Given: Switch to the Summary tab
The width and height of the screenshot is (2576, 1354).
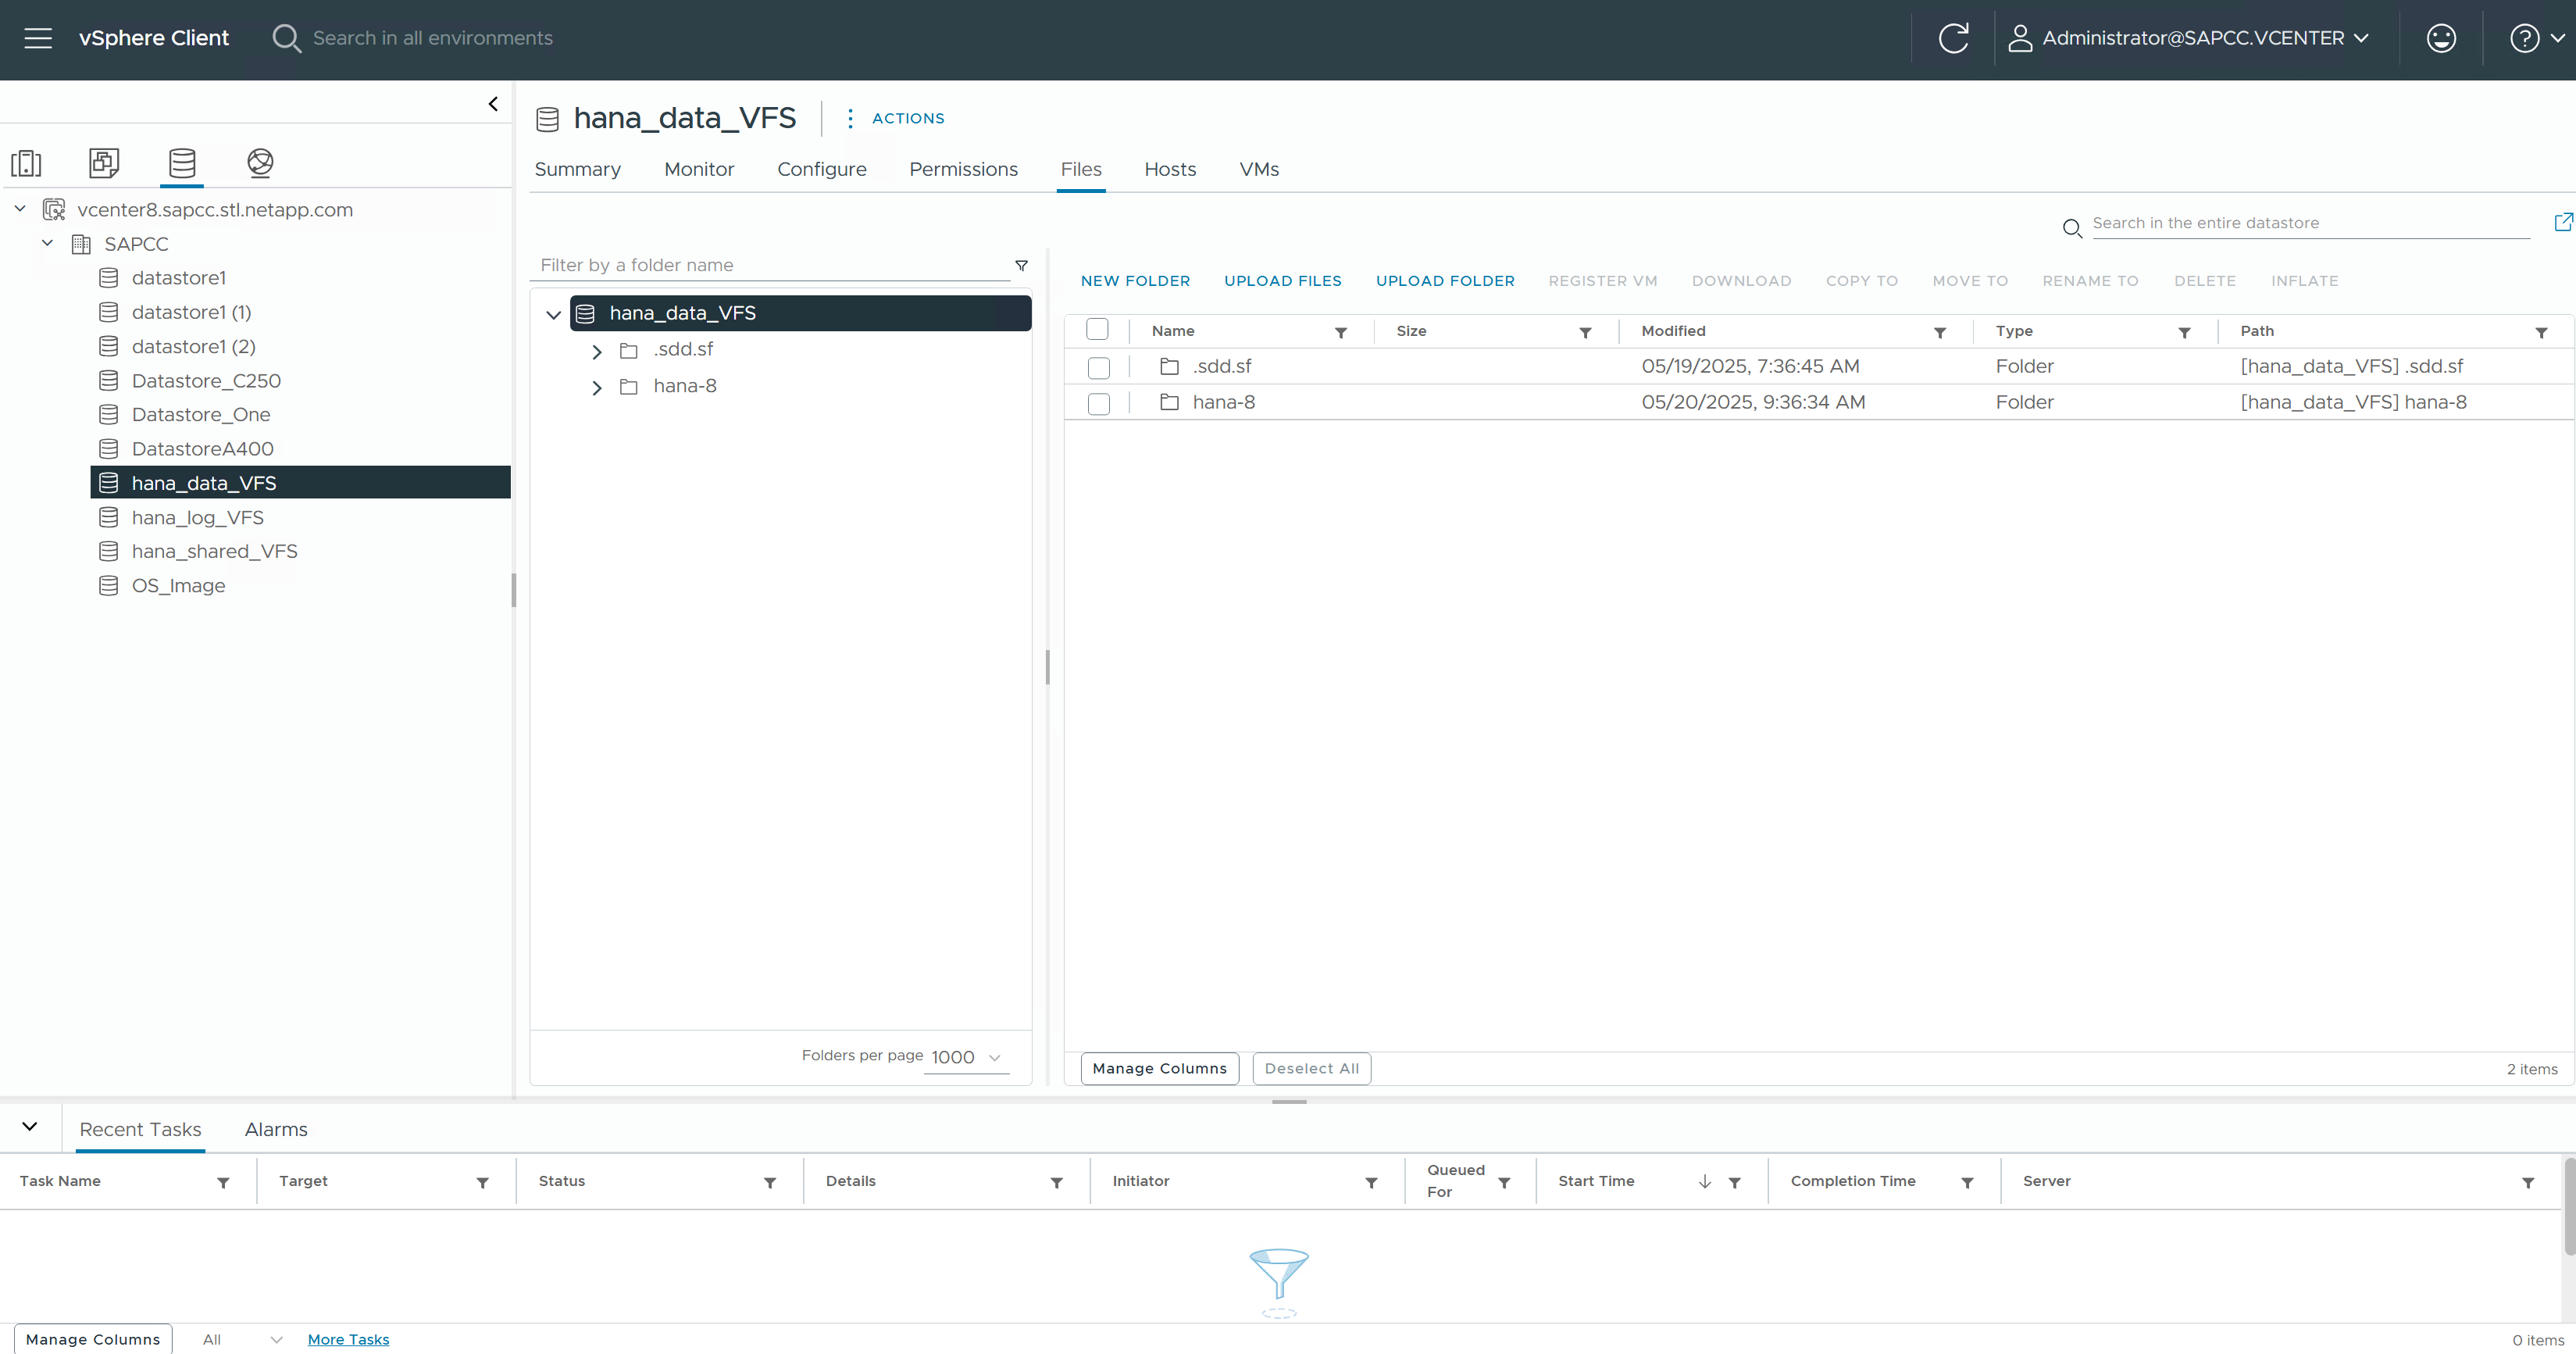Looking at the screenshot, I should (x=577, y=169).
